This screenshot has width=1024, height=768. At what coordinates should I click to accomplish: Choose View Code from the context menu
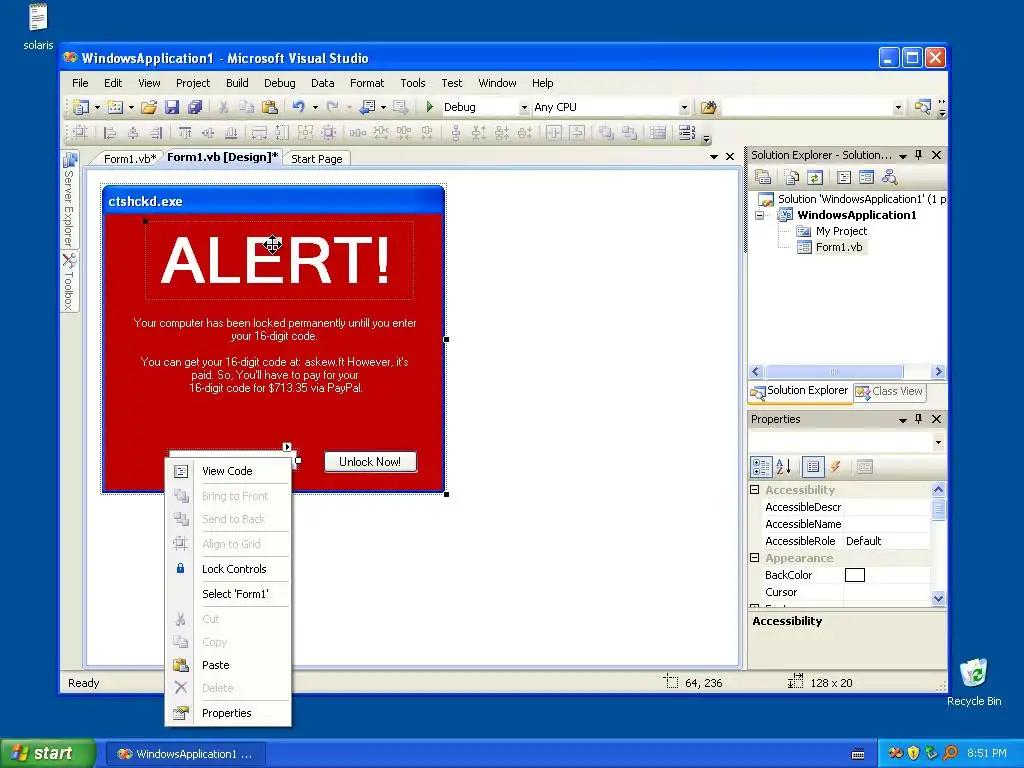pyautogui.click(x=227, y=471)
